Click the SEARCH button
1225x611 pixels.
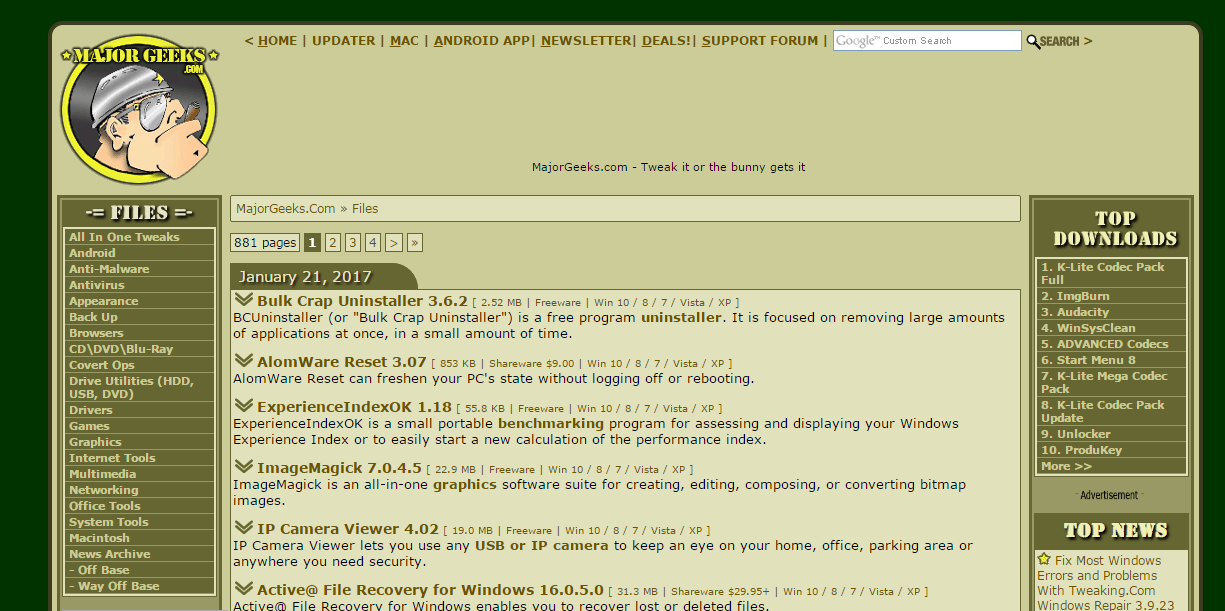1059,41
